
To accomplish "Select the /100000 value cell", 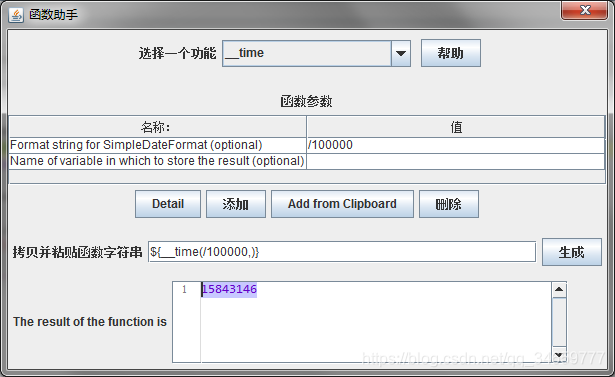I will pyautogui.click(x=455, y=145).
